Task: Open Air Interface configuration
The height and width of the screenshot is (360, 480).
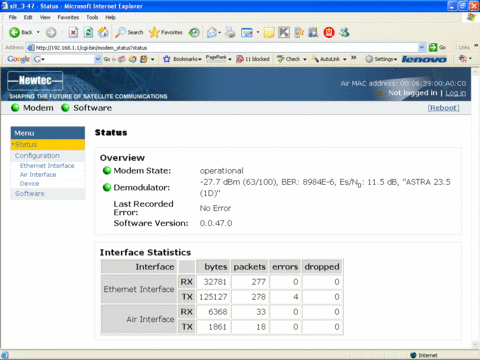Action: (38, 175)
